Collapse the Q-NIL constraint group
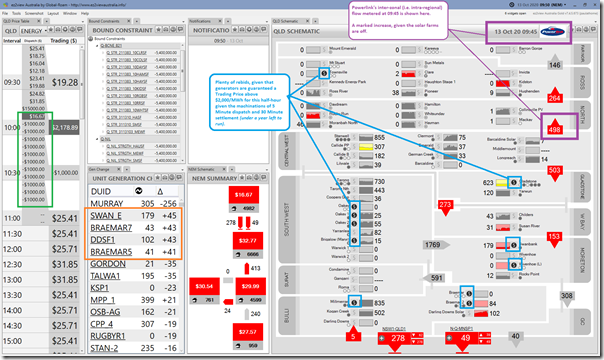This screenshot has width=604, height=360. pos(97,139)
